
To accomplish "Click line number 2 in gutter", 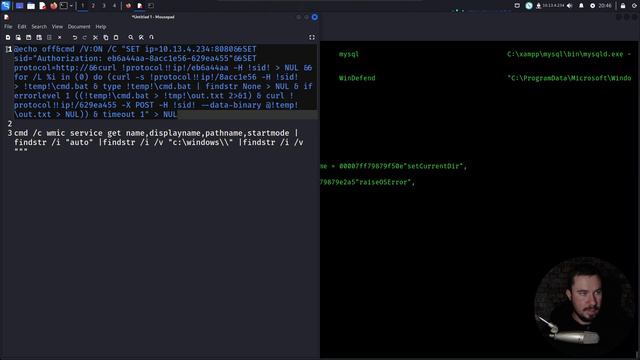I will tap(10, 124).
